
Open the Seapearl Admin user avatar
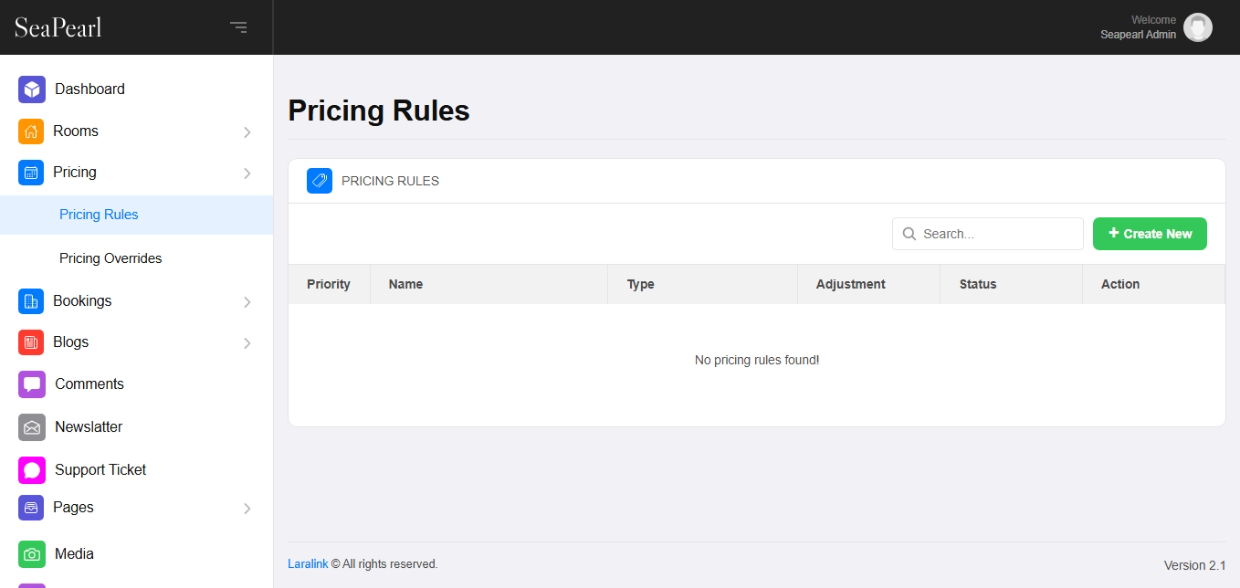tap(1197, 27)
